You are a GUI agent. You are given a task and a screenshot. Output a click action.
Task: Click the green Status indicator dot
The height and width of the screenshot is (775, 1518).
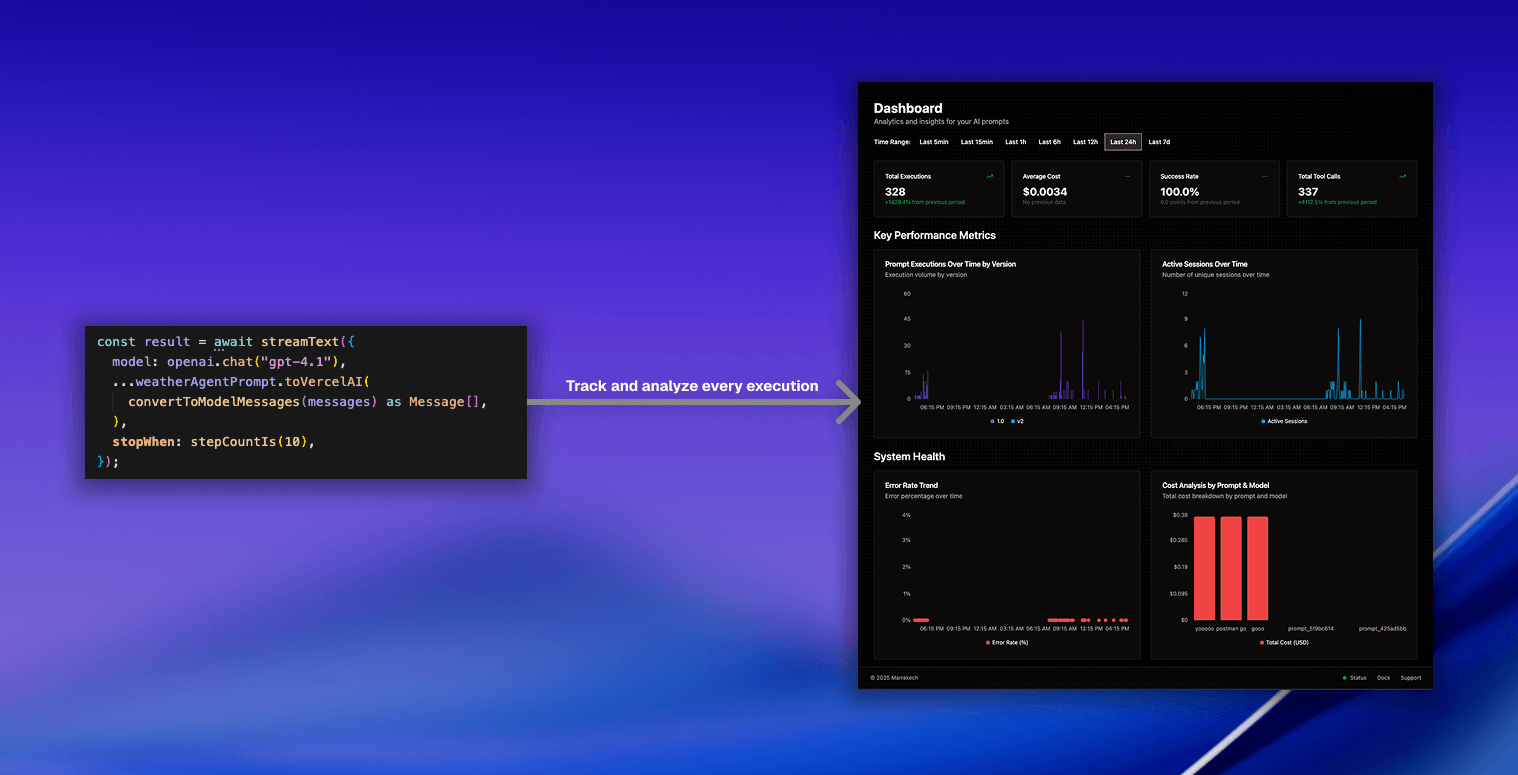1344,678
